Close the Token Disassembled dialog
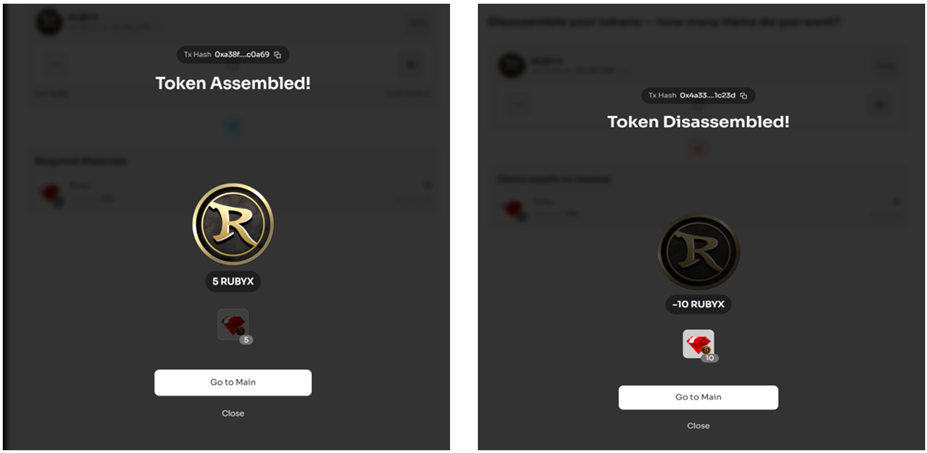 [698, 426]
